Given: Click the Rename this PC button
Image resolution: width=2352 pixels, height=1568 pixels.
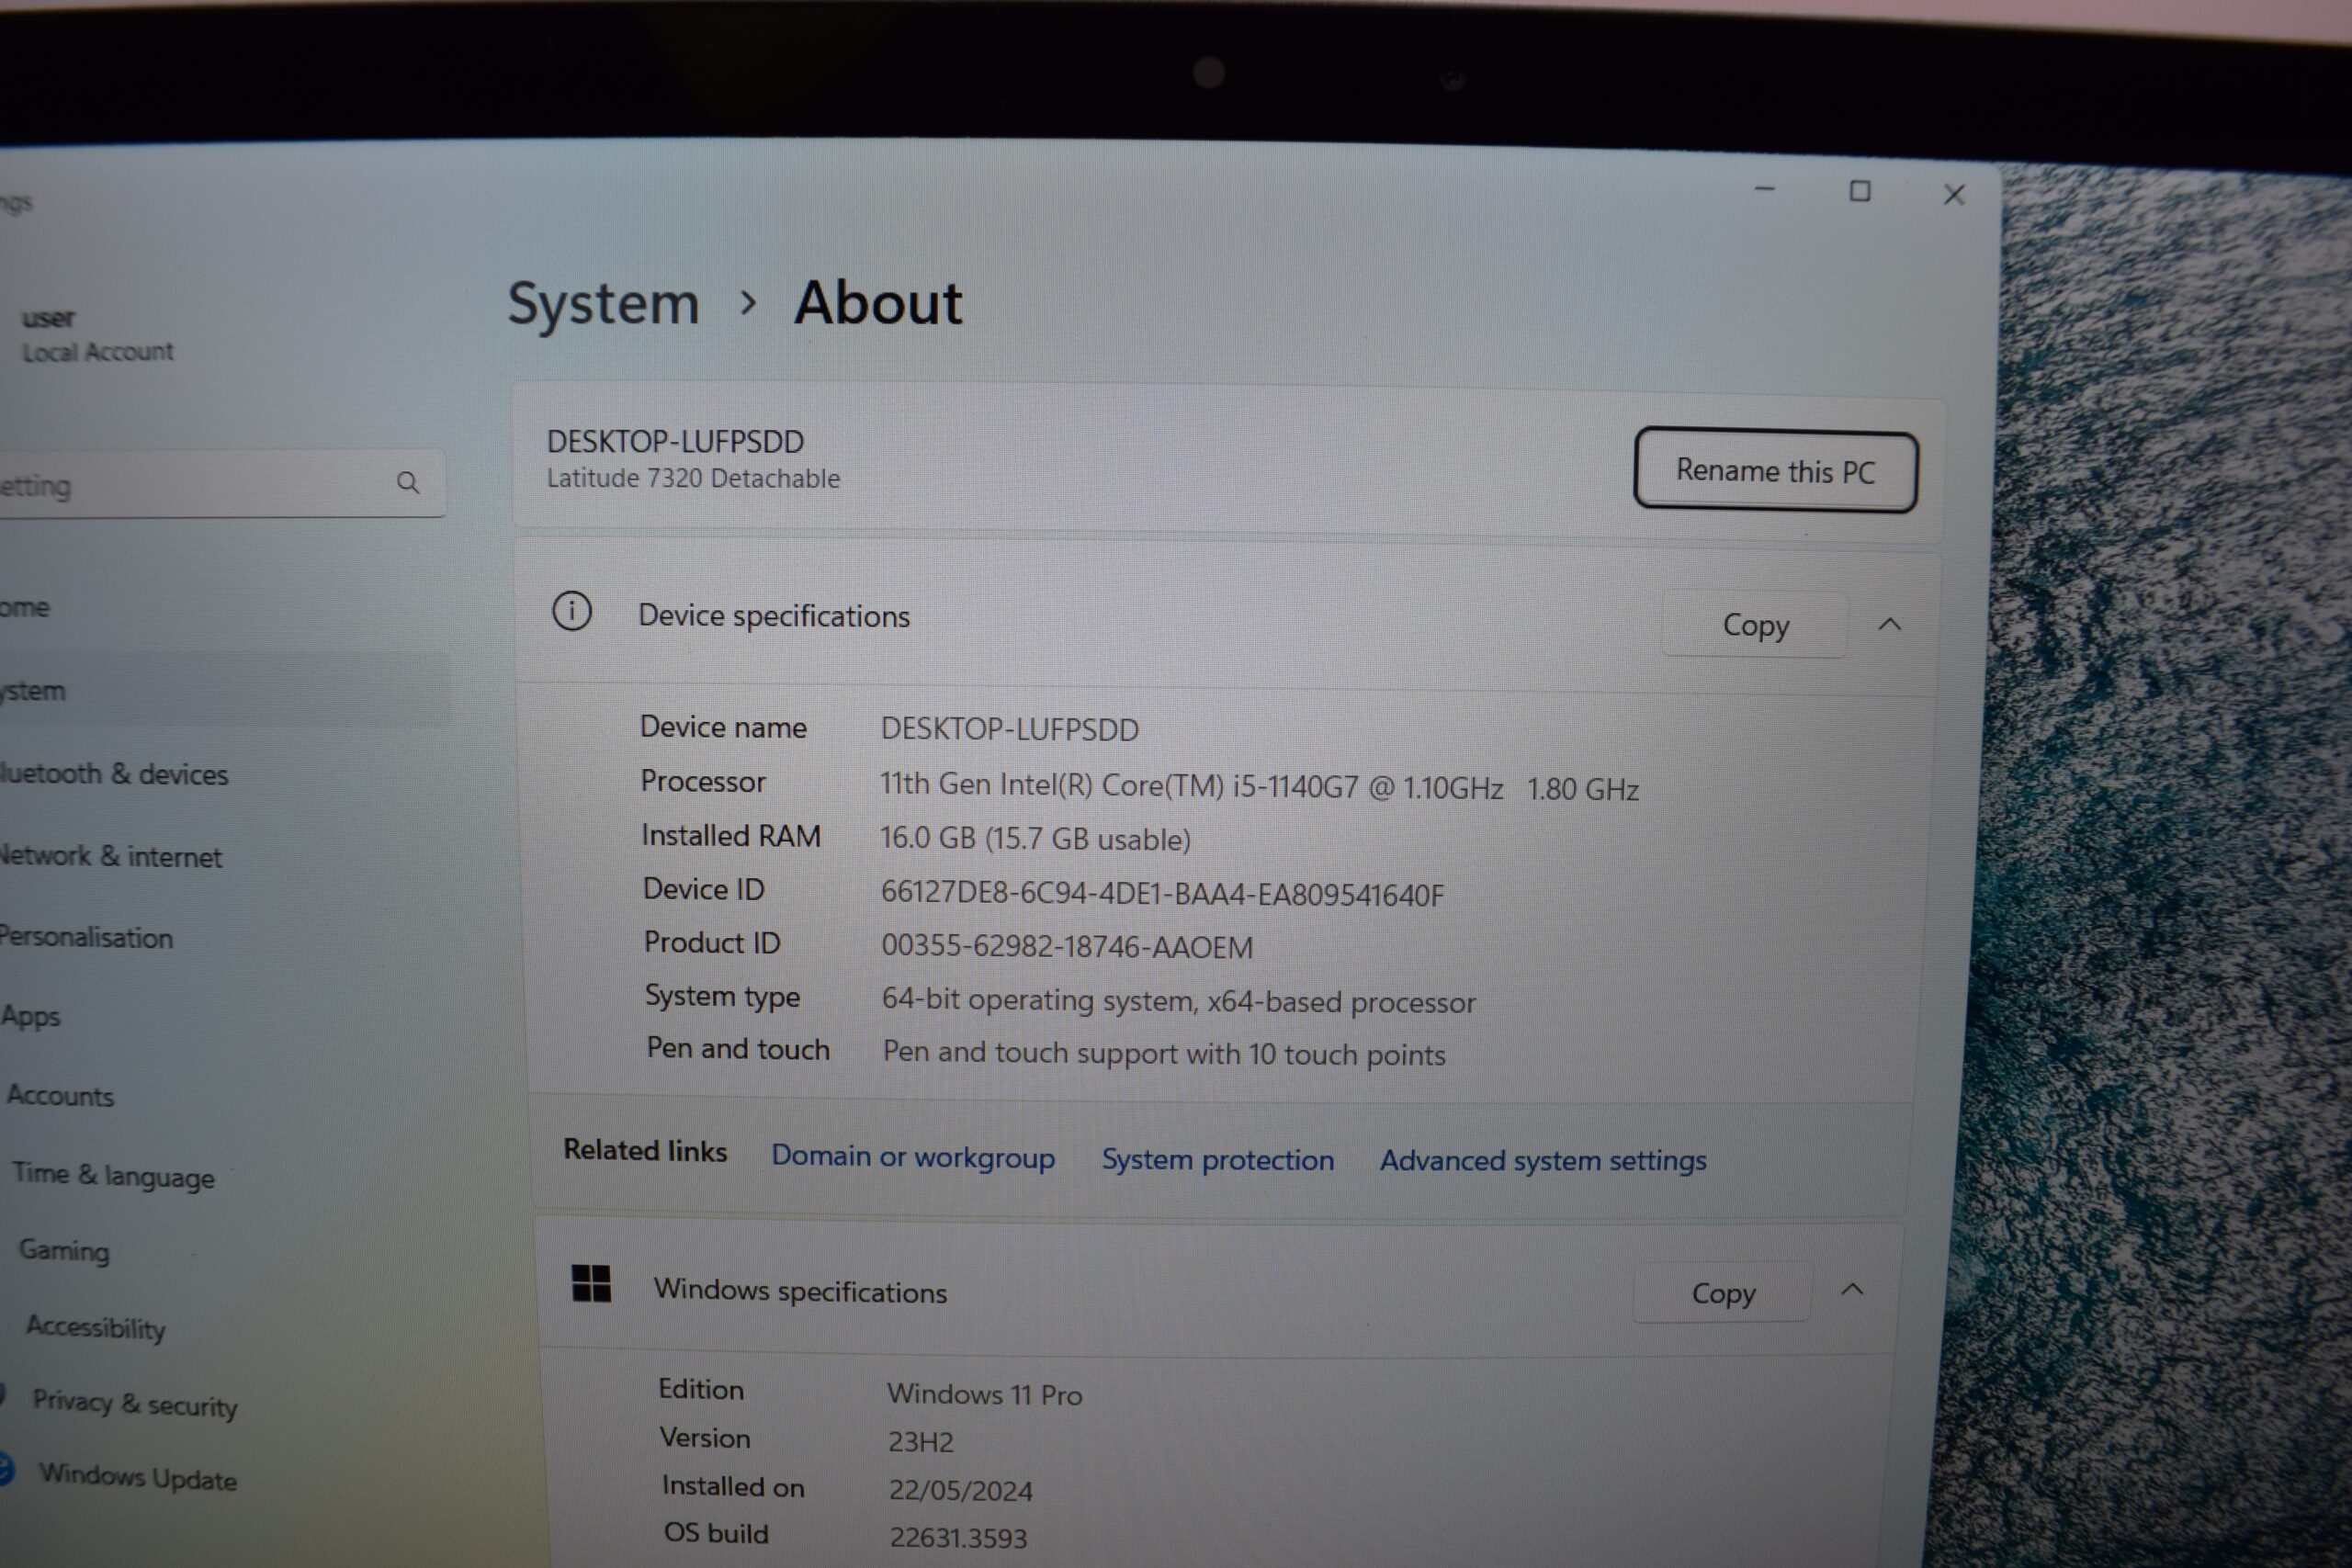Looking at the screenshot, I should click(x=1776, y=470).
